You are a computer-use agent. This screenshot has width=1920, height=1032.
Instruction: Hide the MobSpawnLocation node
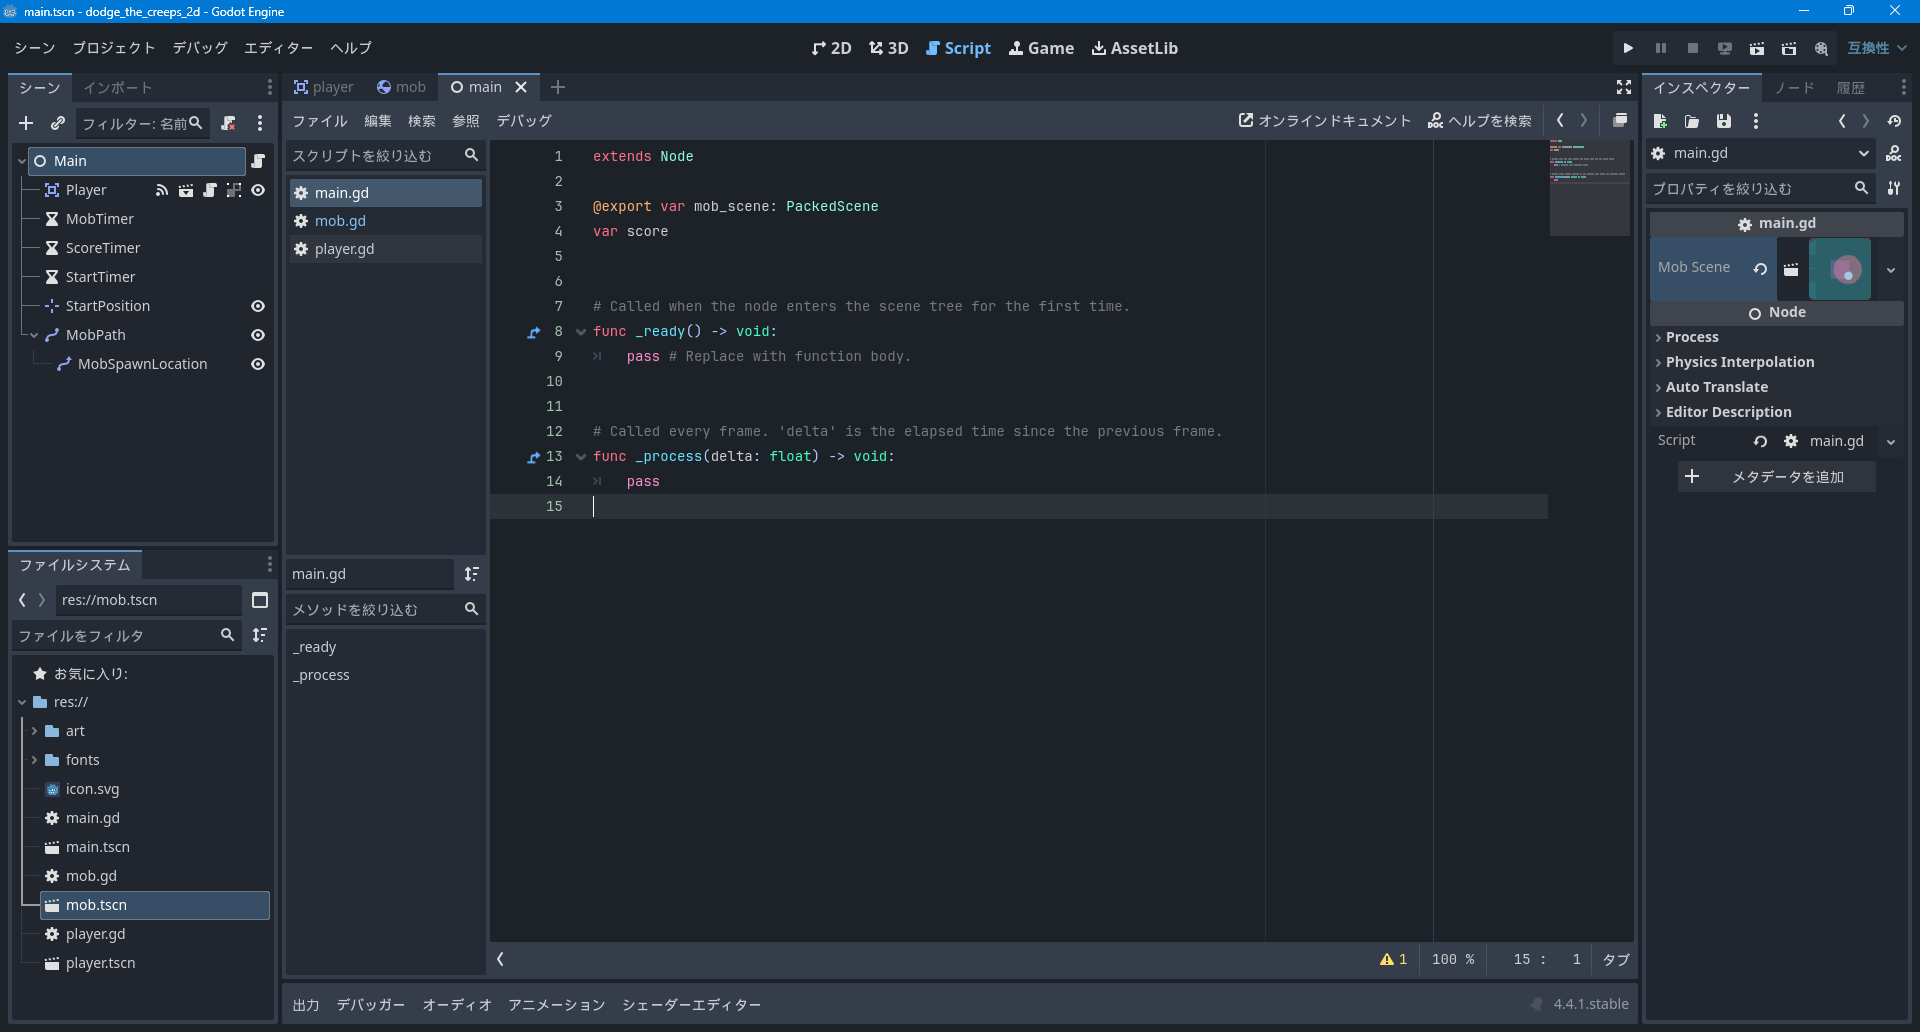[x=258, y=364]
